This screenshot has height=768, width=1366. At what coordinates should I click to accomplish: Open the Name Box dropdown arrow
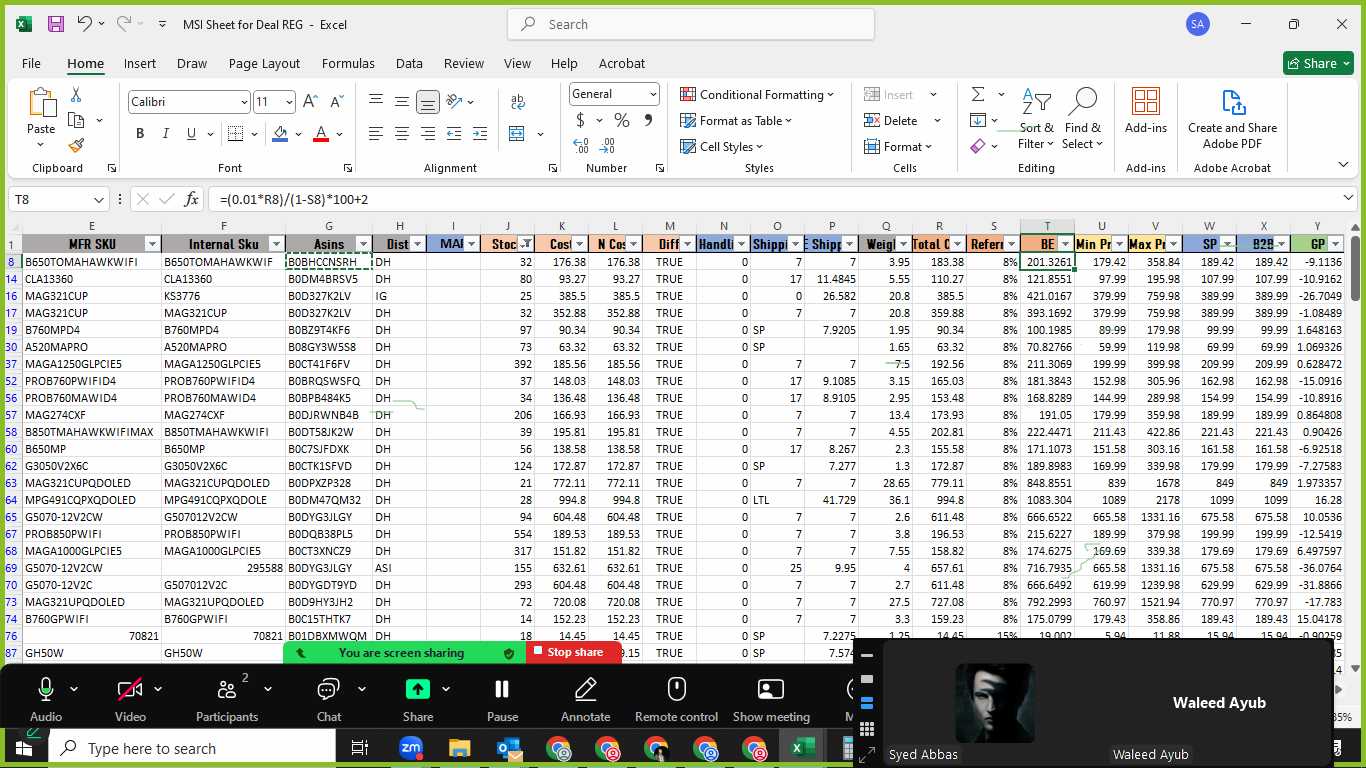[98, 199]
